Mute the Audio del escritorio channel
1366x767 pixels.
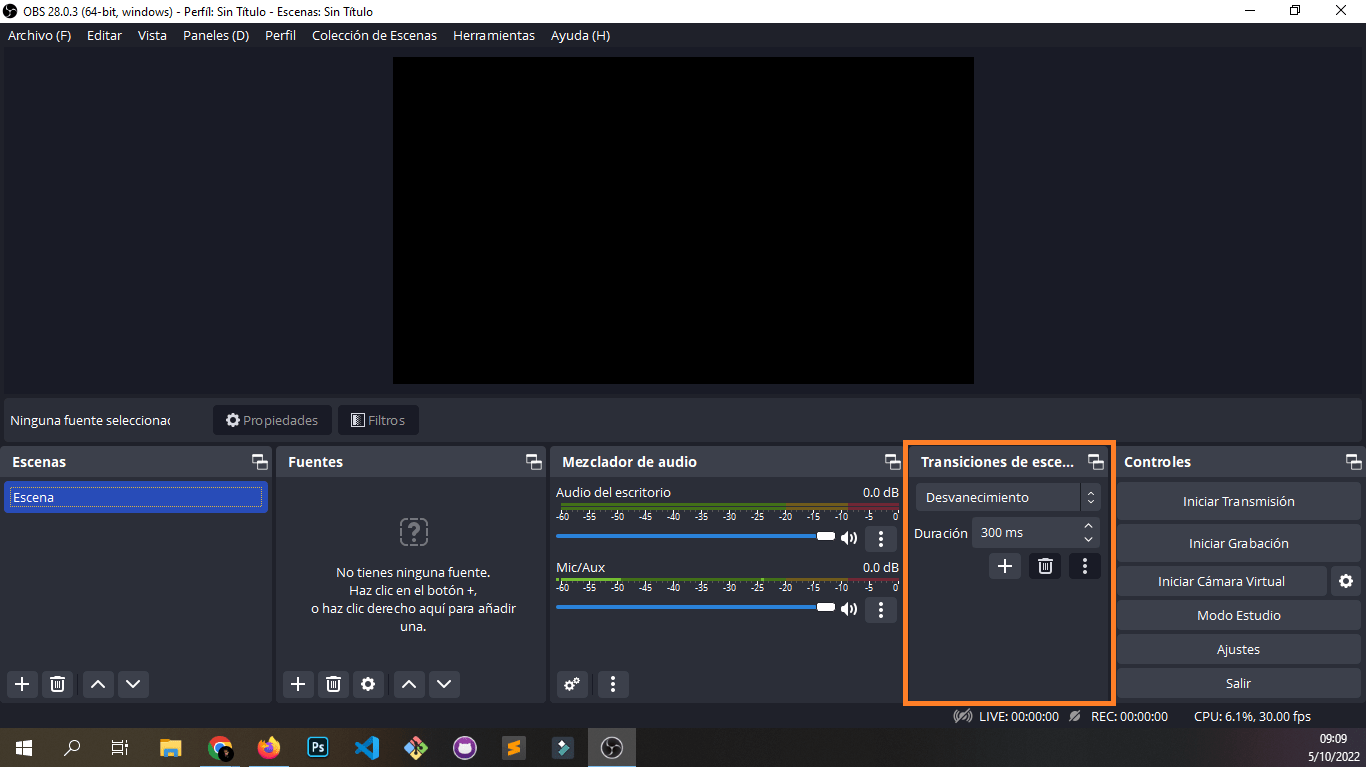pos(849,537)
